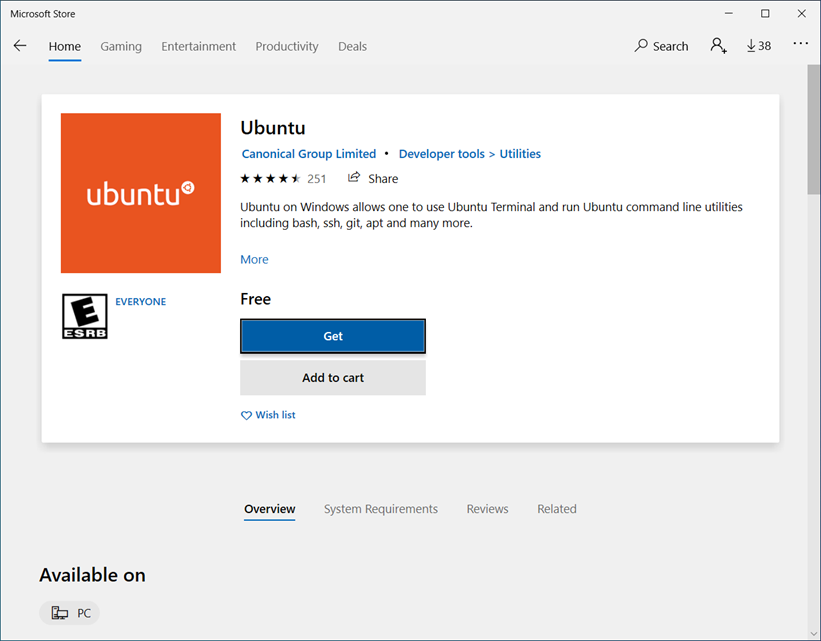Switch to the Gaming tab

121,47
